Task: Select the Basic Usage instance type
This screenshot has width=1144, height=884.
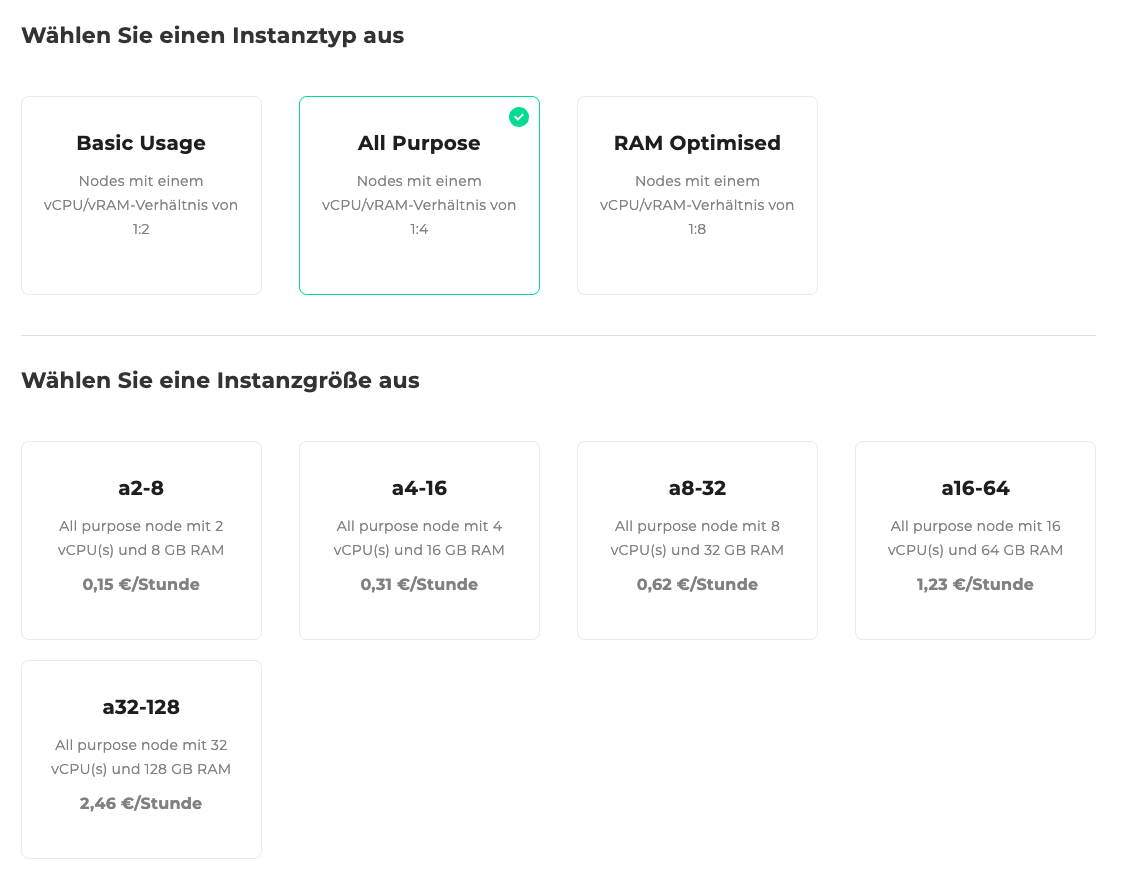Action: (141, 143)
